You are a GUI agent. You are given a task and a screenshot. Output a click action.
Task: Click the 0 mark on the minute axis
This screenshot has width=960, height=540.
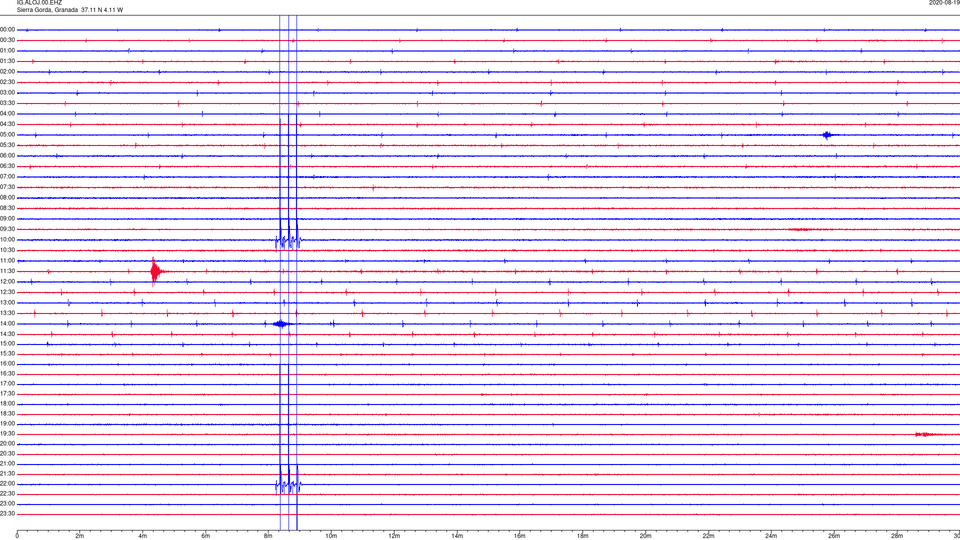pyautogui.click(x=17, y=536)
